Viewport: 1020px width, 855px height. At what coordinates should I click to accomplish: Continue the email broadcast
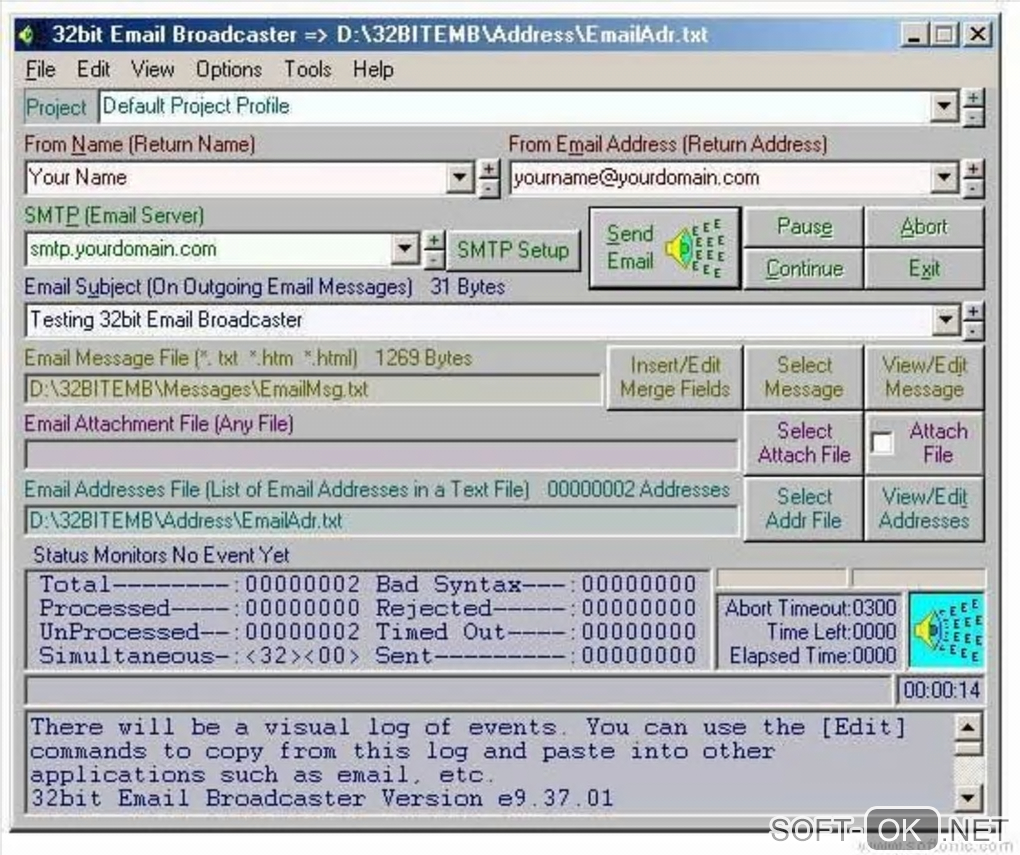(803, 268)
